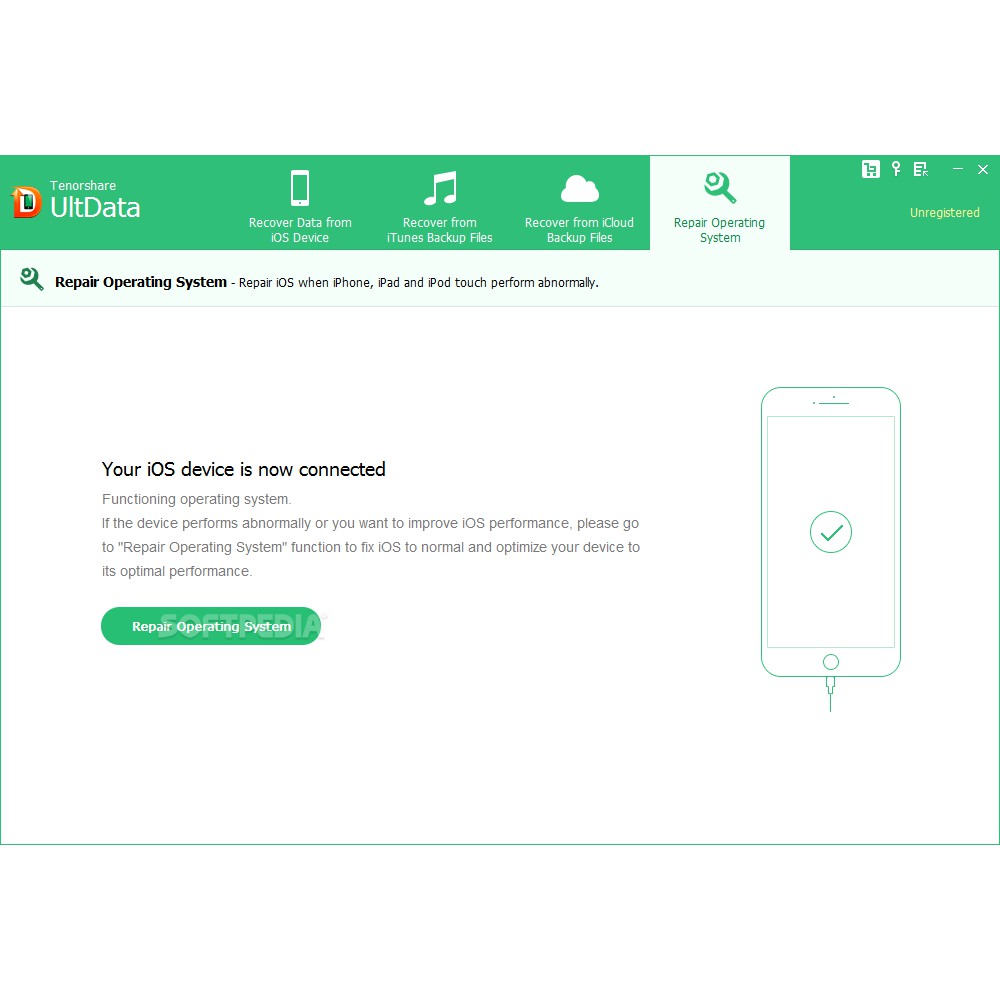
Task: Open Recover from iTunes Backup Files tab
Action: click(x=439, y=230)
